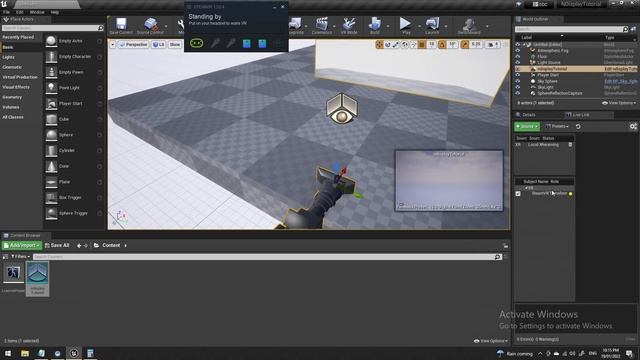Click the Live Link settings gear icon
Viewport: 640px width, 360px height.
point(633,127)
